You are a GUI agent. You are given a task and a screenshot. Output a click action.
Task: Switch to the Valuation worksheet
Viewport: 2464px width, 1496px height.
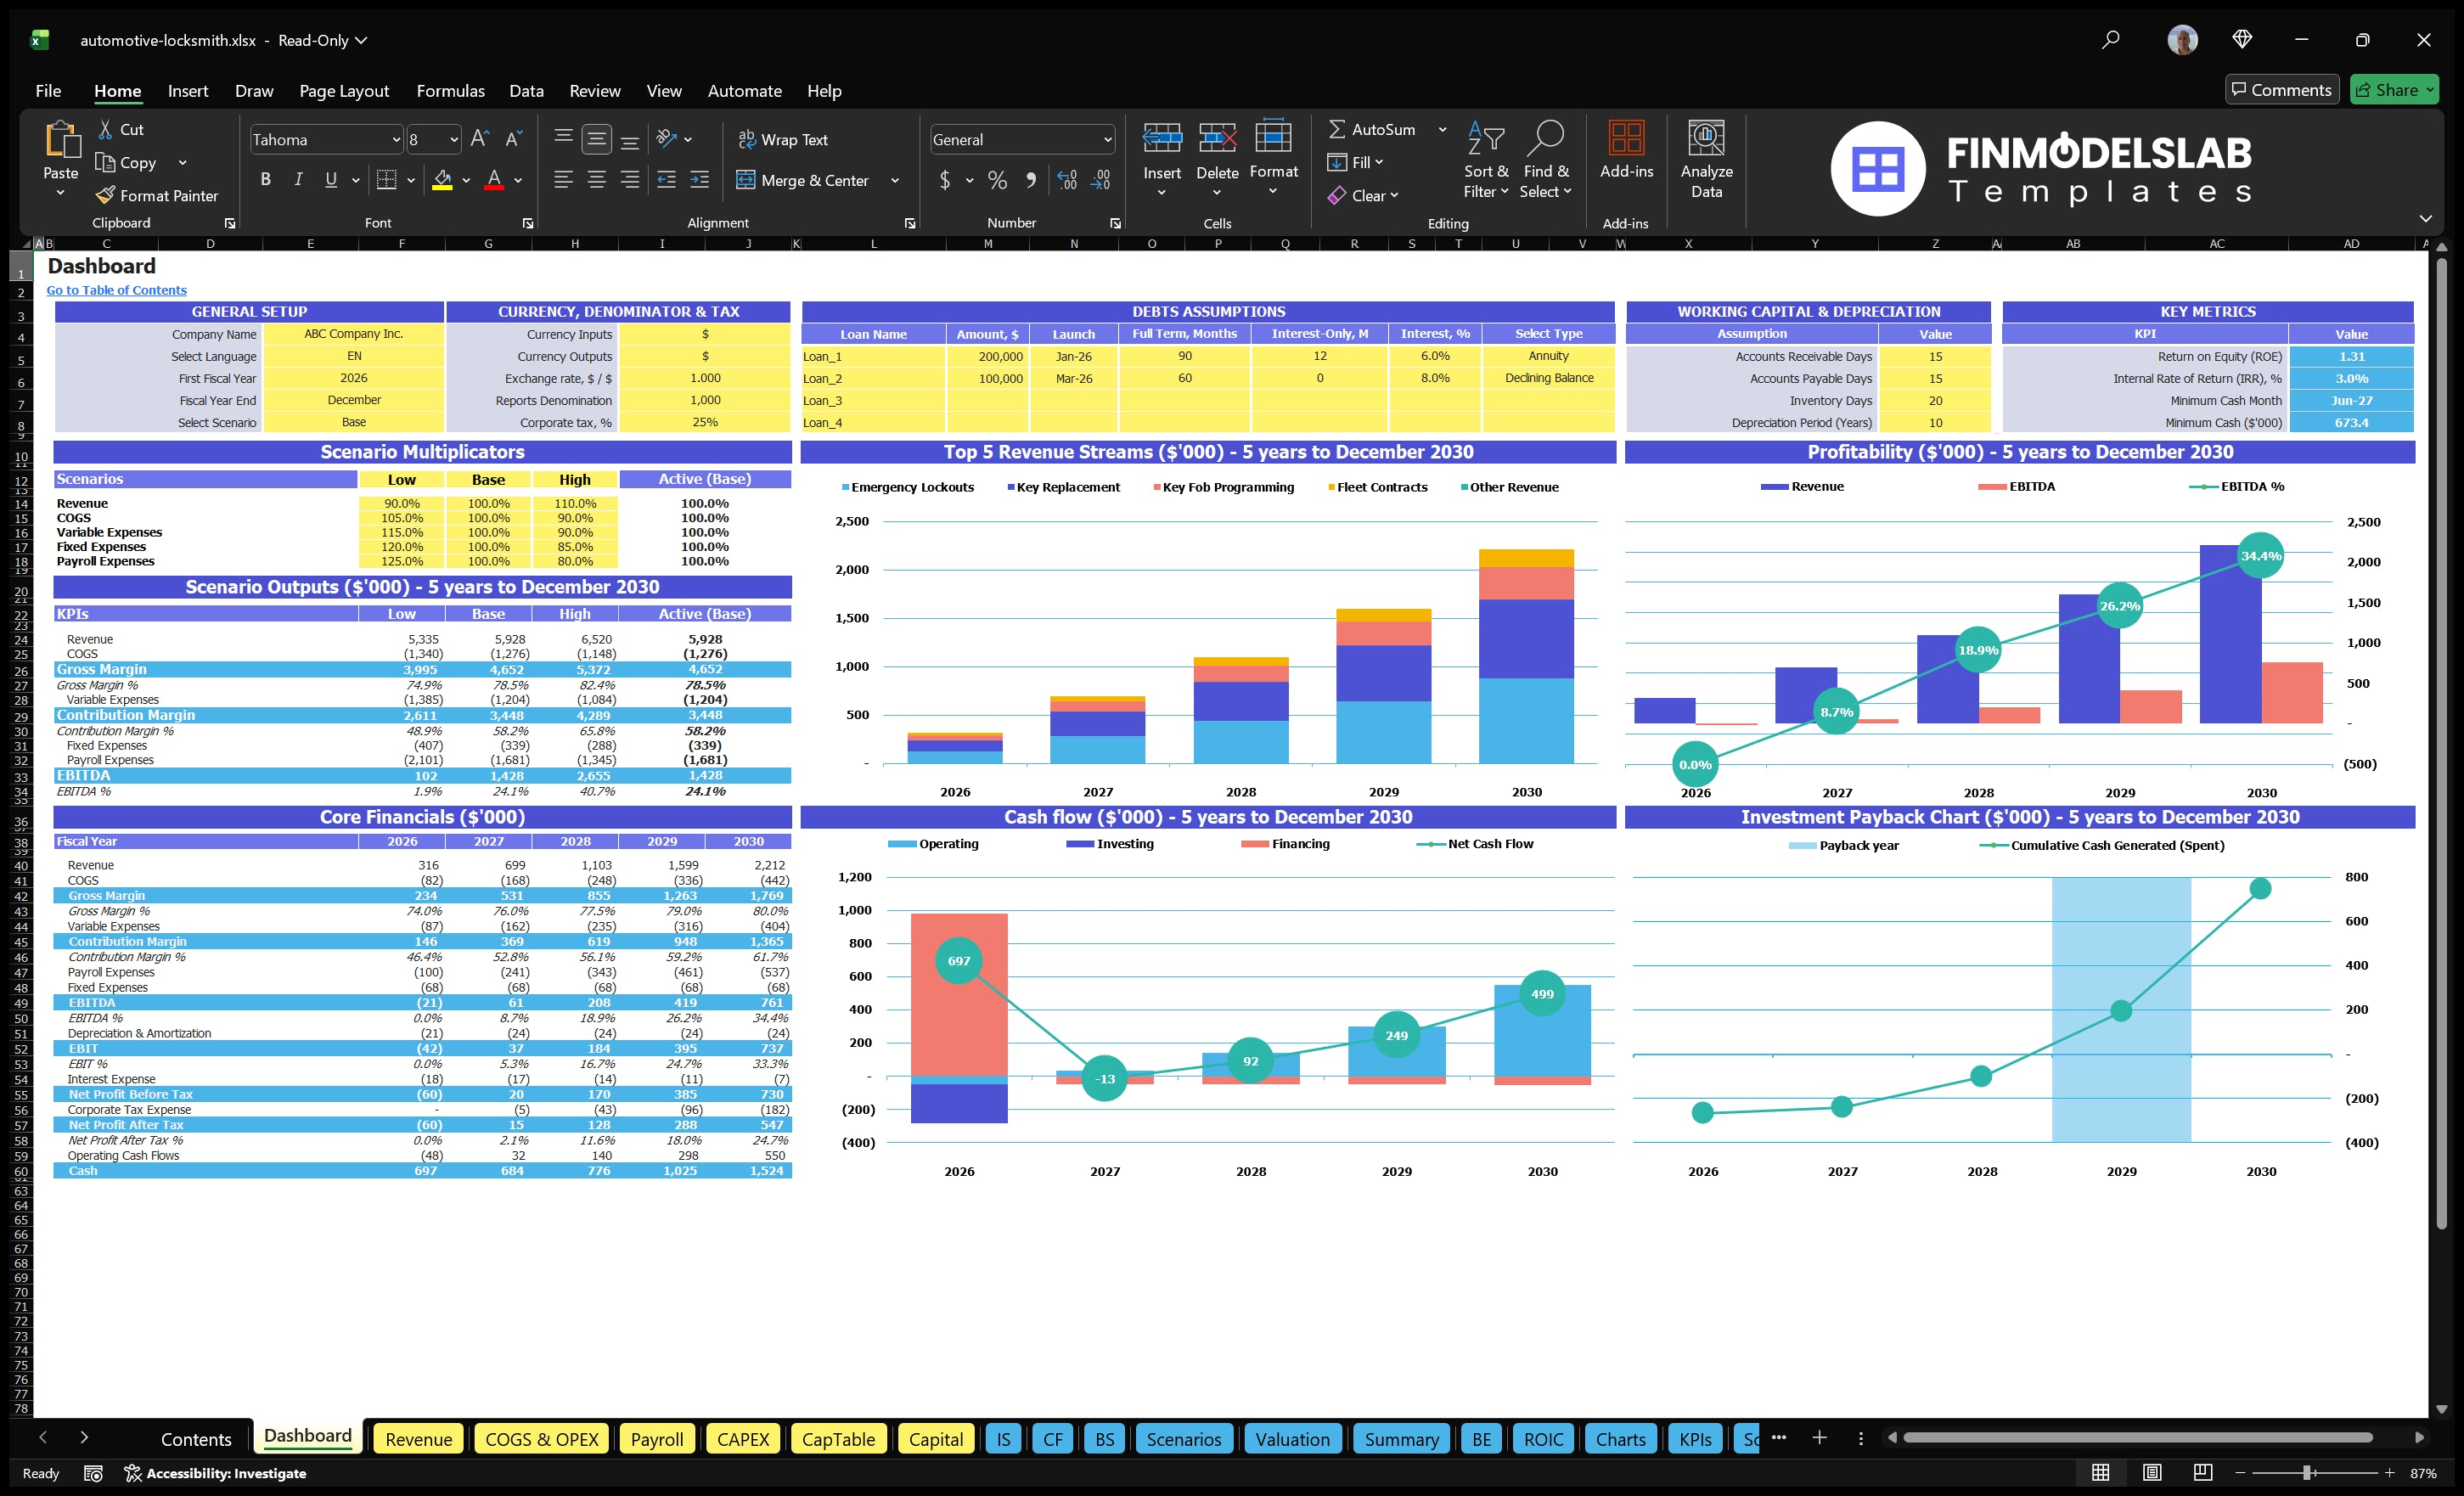tap(1292, 1439)
